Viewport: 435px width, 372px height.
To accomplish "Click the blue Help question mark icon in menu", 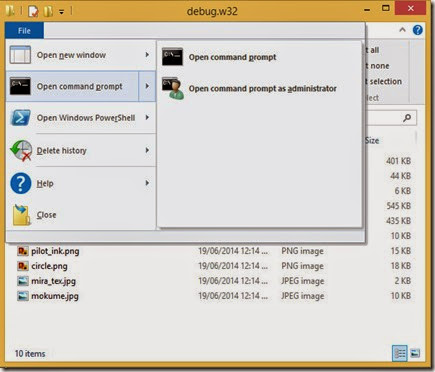I will tap(21, 183).
